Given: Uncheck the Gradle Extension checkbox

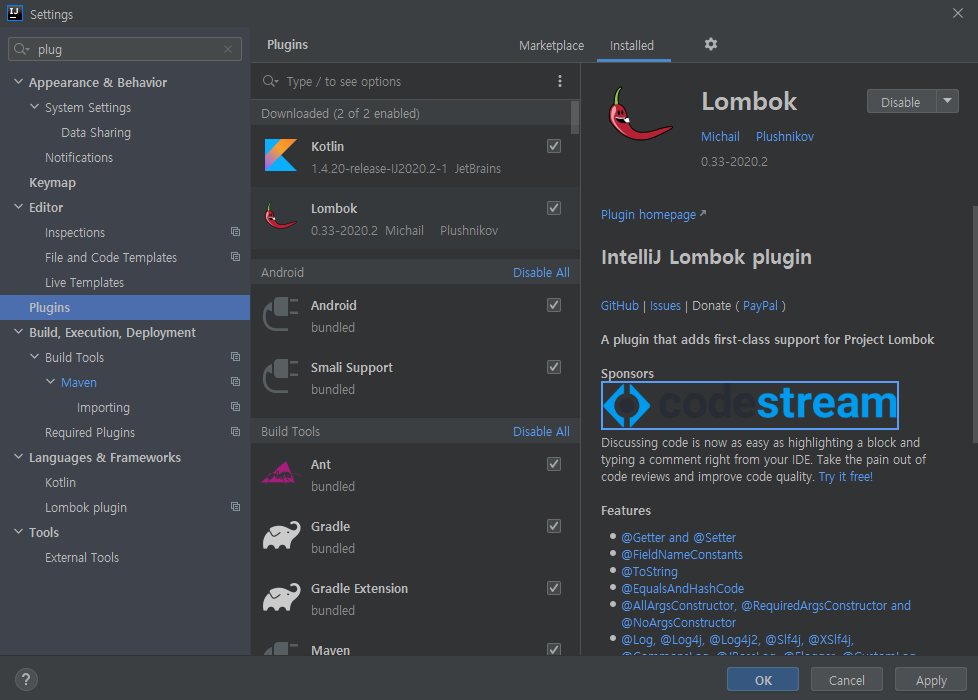Looking at the screenshot, I should (554, 588).
